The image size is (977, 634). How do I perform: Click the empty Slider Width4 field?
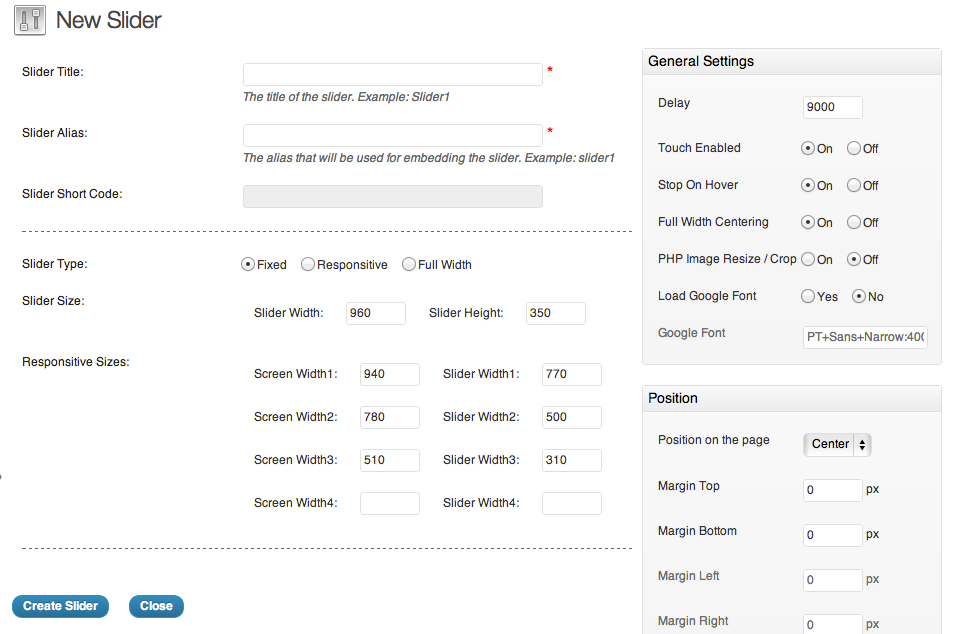572,503
